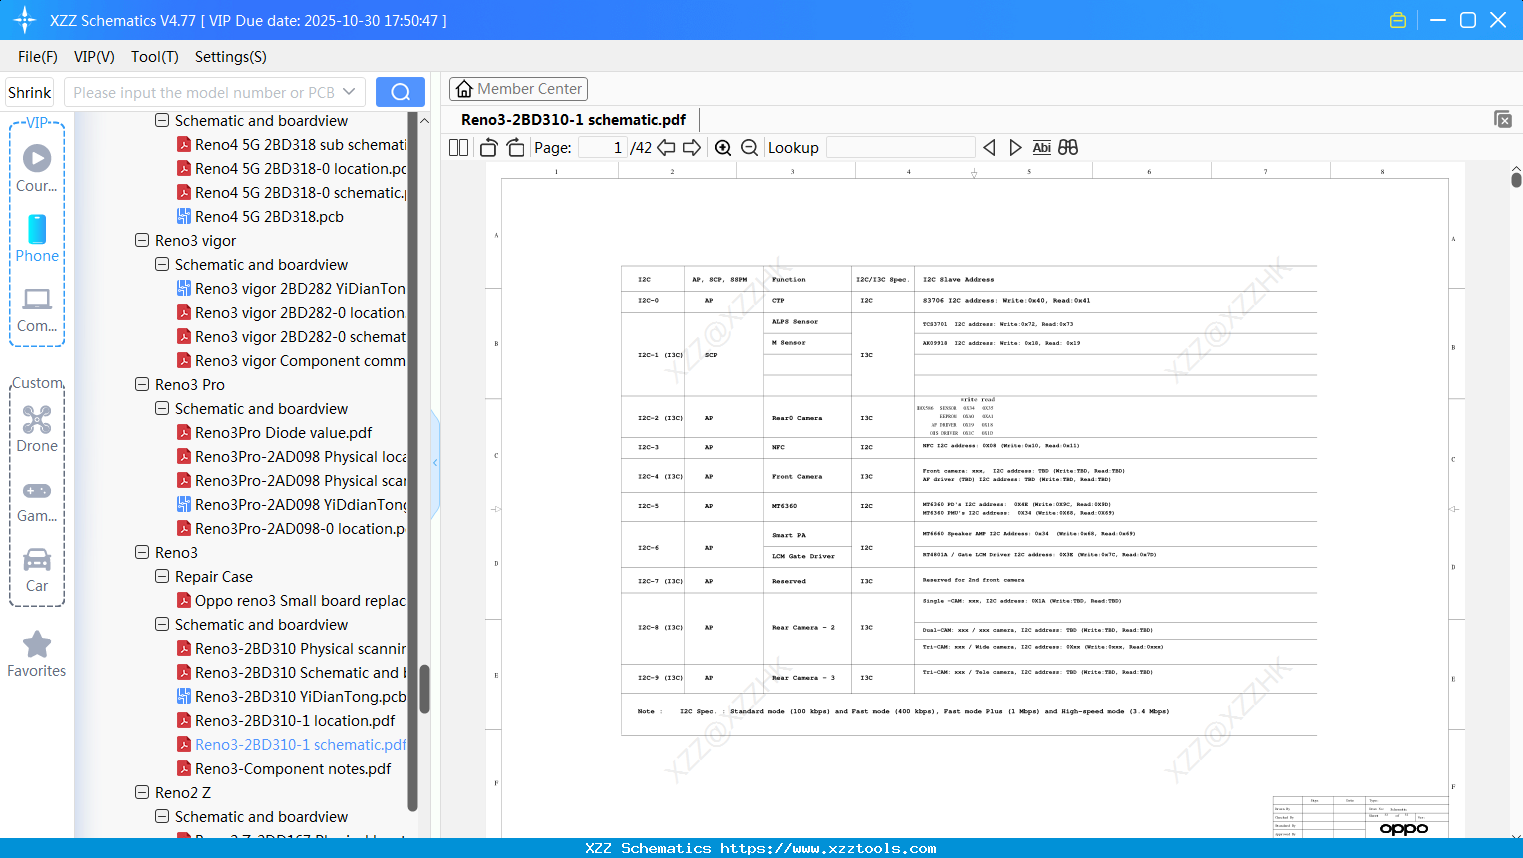Screen dimensions: 1523x858
Task: Open Reno3-2BD310 Physical scanning file
Action: pos(300,648)
